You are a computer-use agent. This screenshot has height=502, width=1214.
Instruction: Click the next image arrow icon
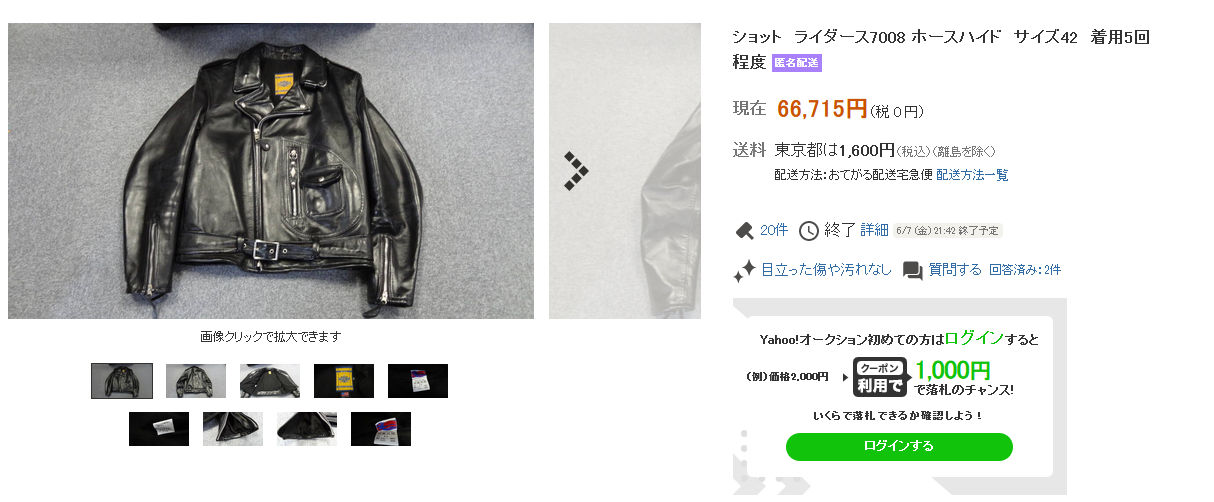pyautogui.click(x=575, y=171)
